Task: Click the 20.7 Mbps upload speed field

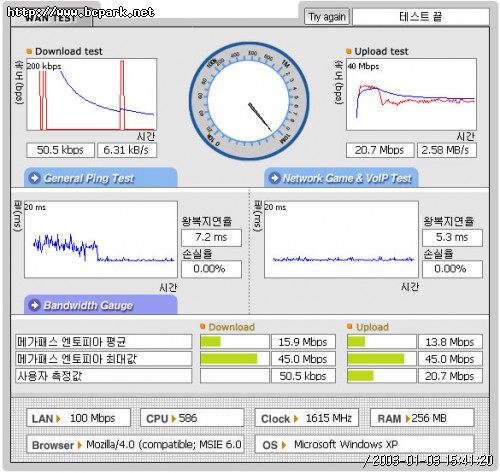Action: coord(380,150)
